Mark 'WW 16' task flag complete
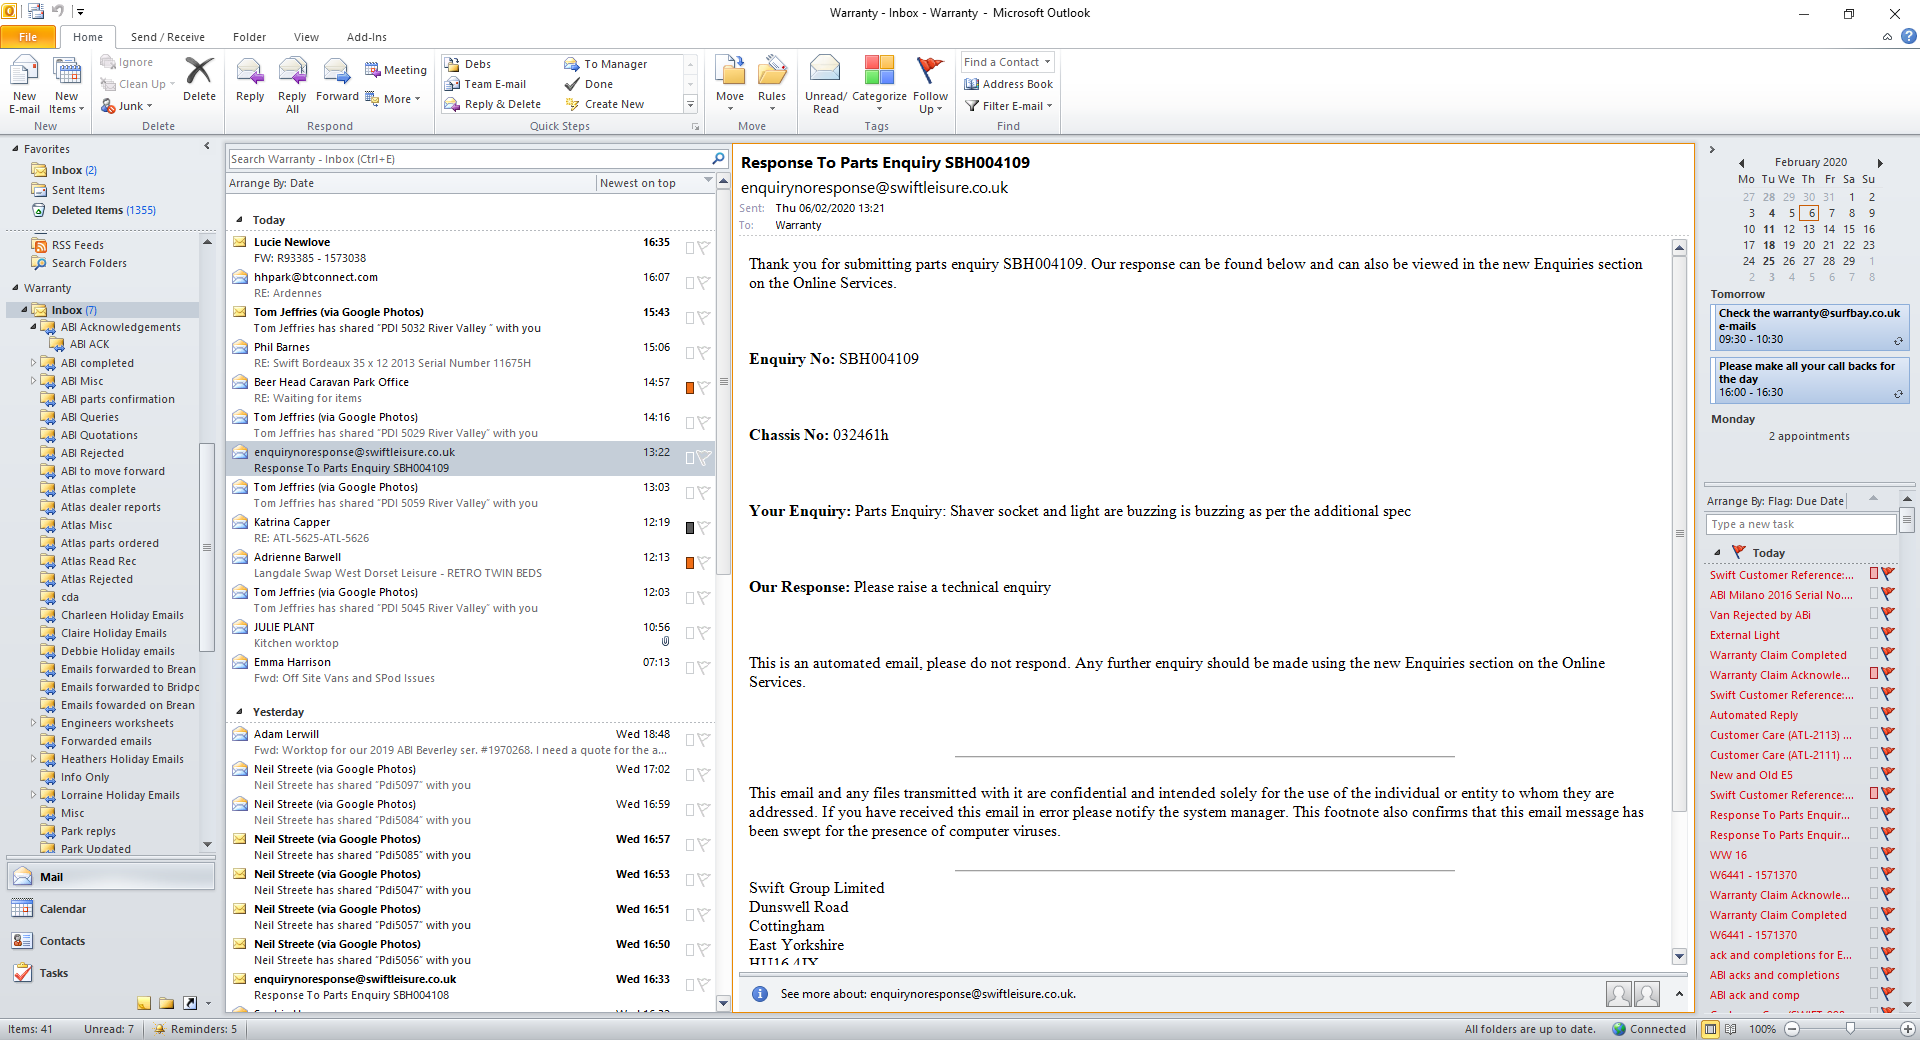 (1887, 854)
